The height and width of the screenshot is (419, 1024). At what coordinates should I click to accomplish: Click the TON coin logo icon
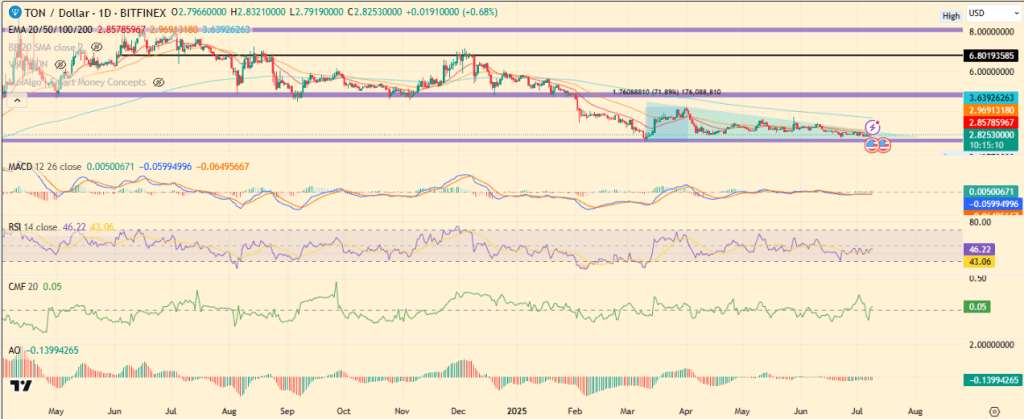click(11, 13)
